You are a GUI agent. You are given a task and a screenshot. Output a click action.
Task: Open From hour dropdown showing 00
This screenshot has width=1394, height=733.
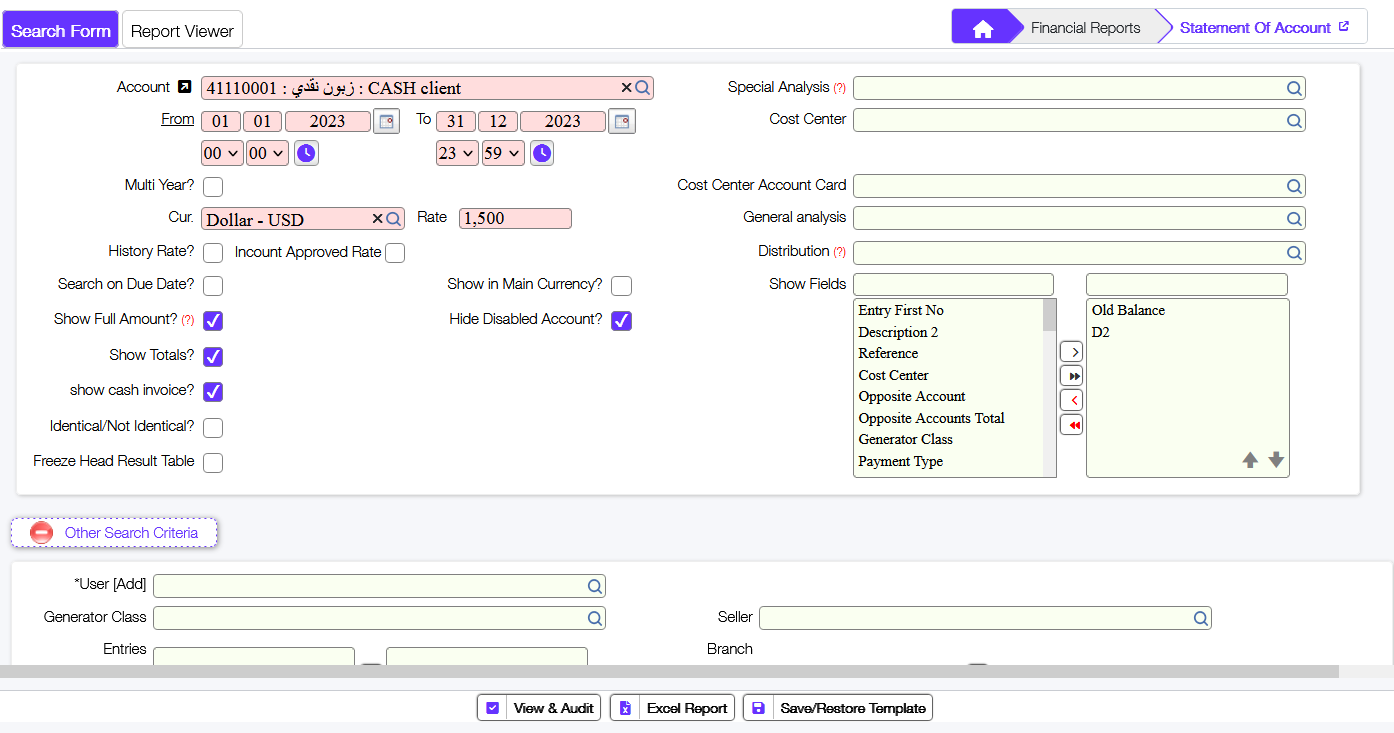click(222, 153)
